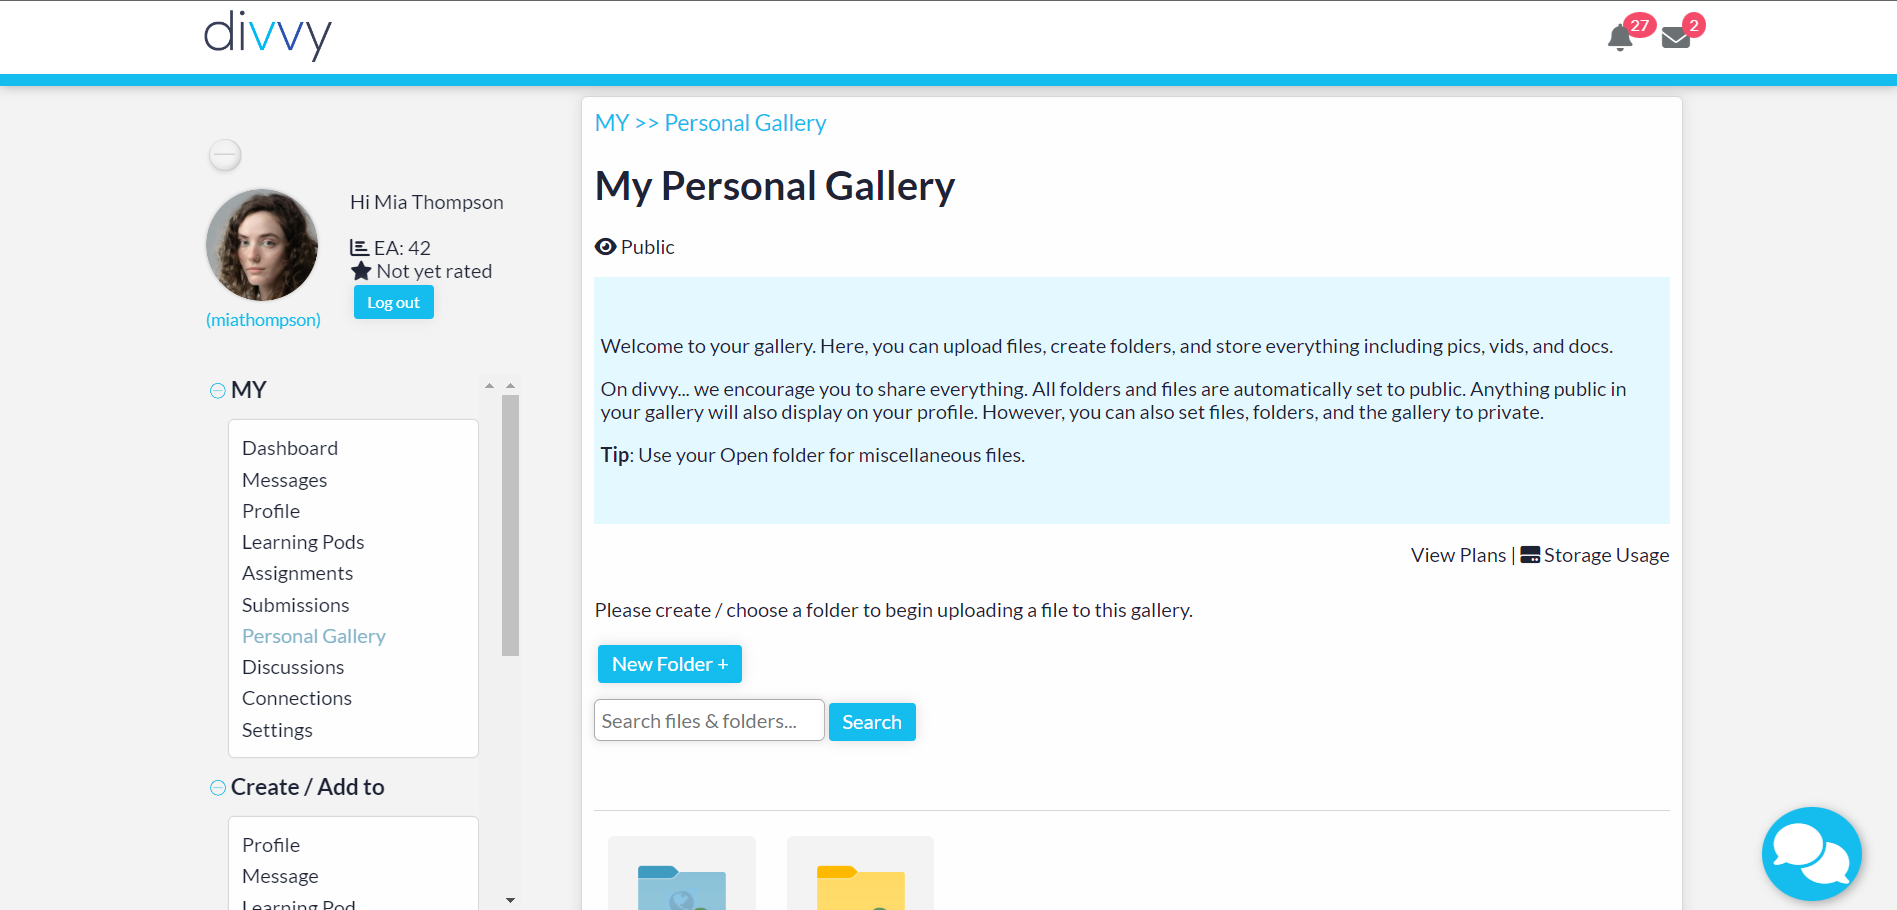This screenshot has width=1897, height=910.
Task: Open the notifications bell icon
Action: (x=1620, y=38)
